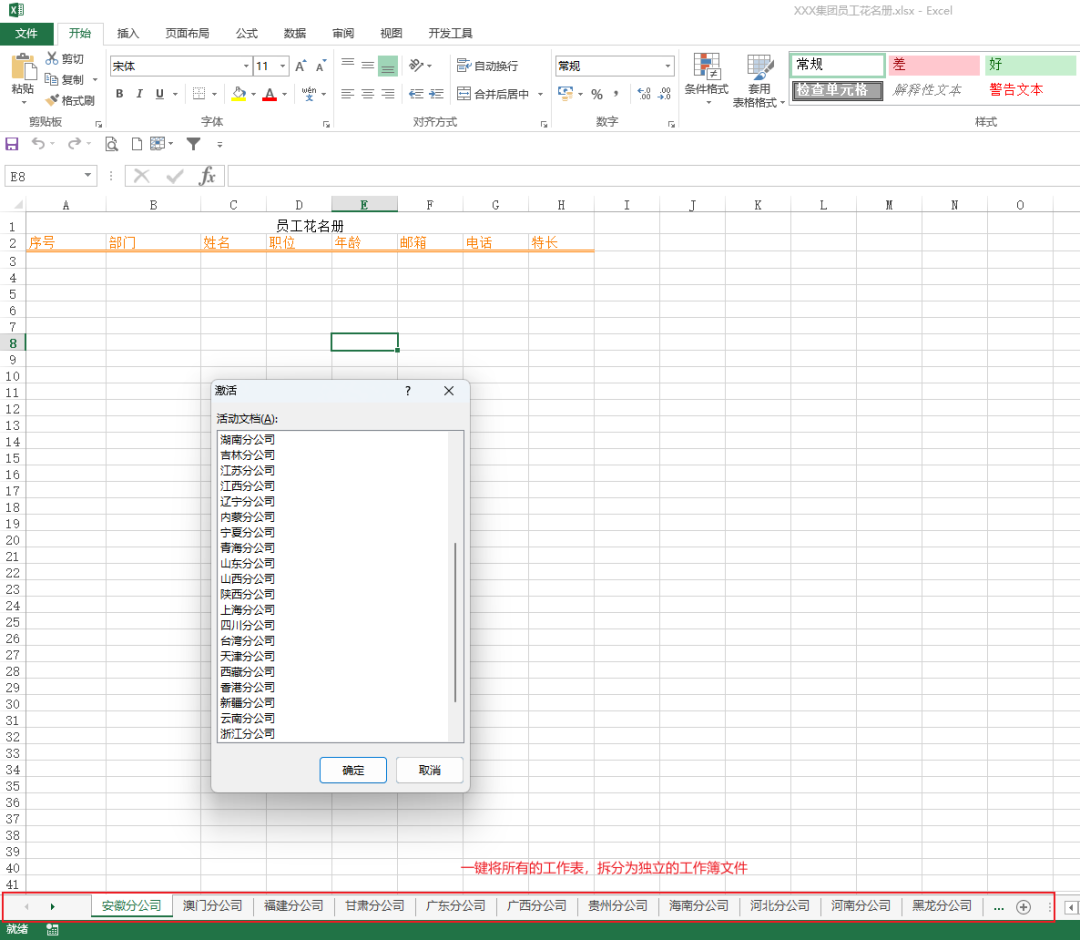Image resolution: width=1080 pixels, height=940 pixels.
Task: Select the 好 good cell style
Action: tap(1030, 65)
